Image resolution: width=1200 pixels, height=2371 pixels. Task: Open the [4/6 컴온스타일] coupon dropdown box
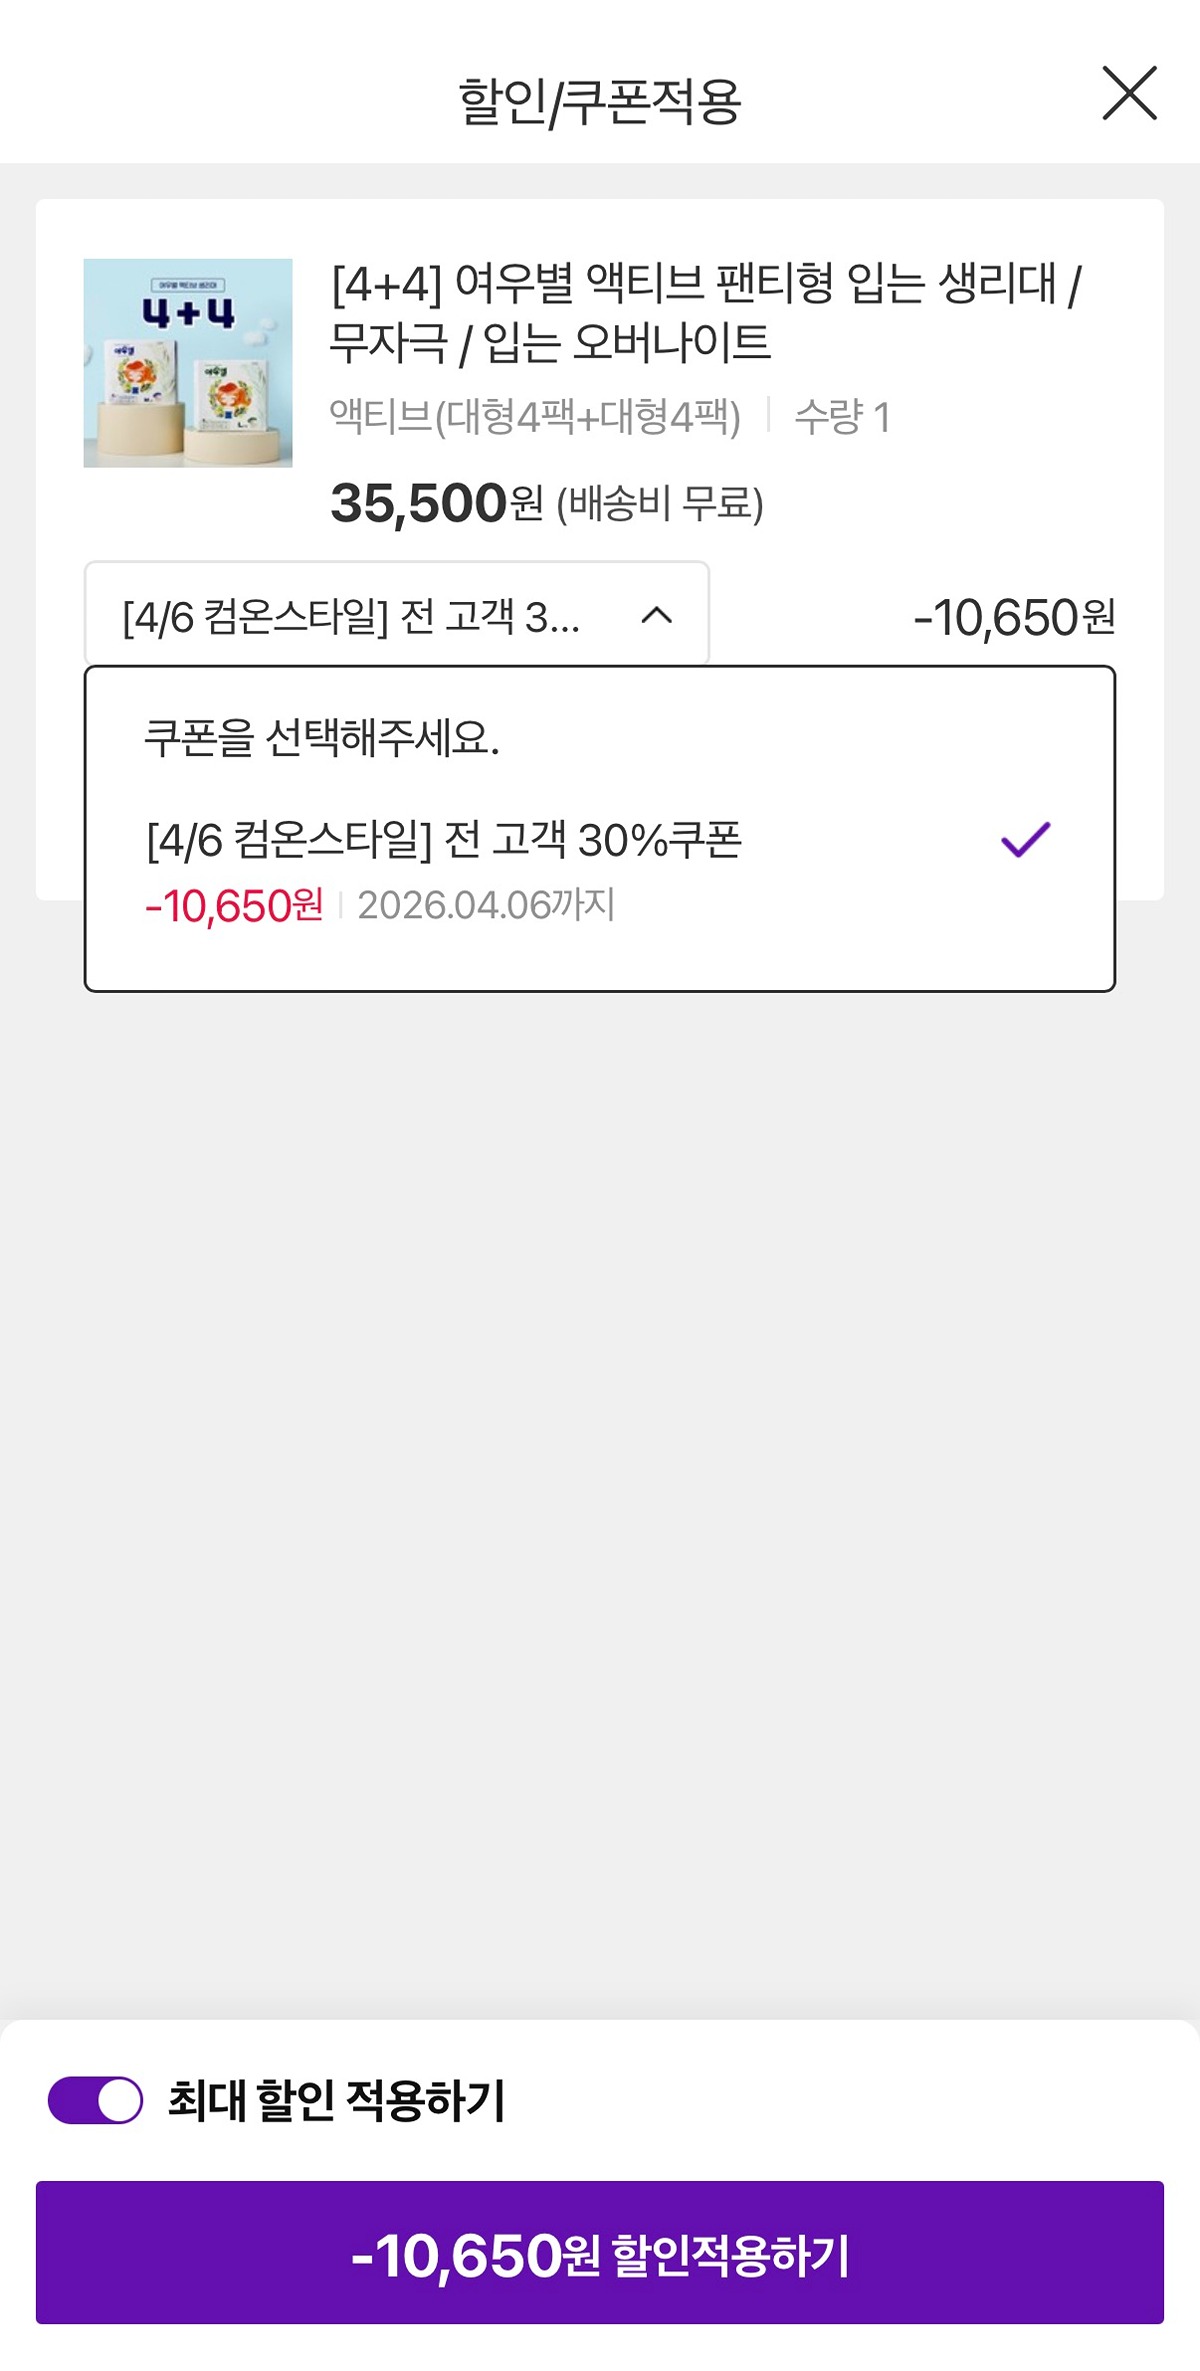point(397,614)
